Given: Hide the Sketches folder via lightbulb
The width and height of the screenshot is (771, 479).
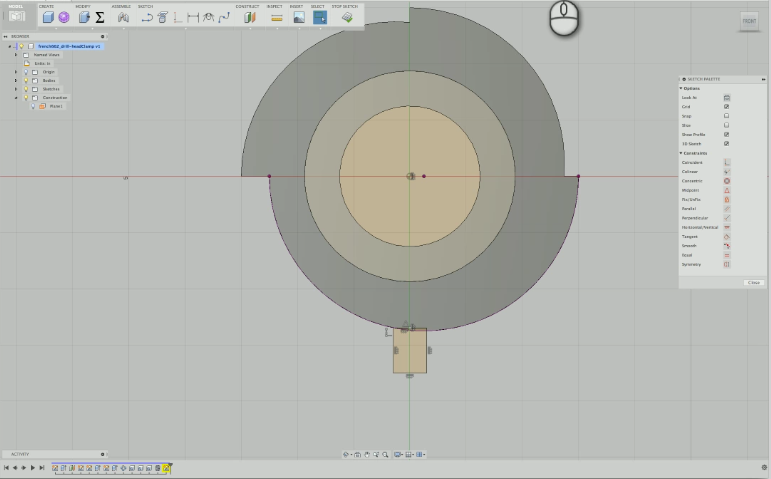Looking at the screenshot, I should click(x=26, y=89).
